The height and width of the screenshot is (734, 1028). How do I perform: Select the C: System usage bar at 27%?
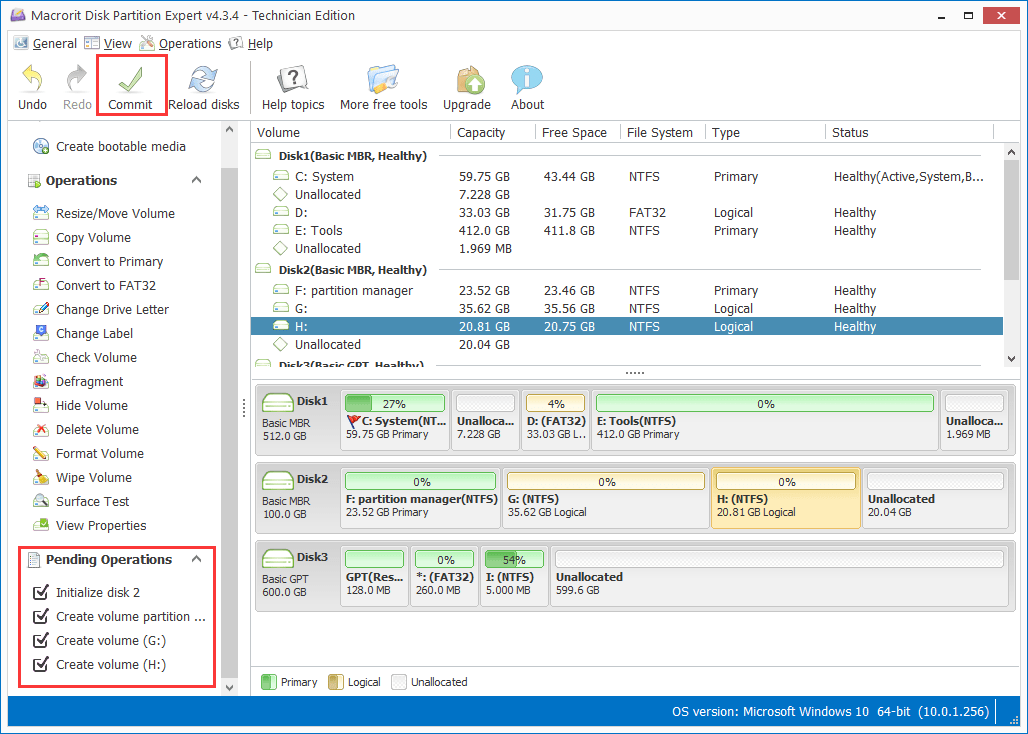[x=395, y=403]
